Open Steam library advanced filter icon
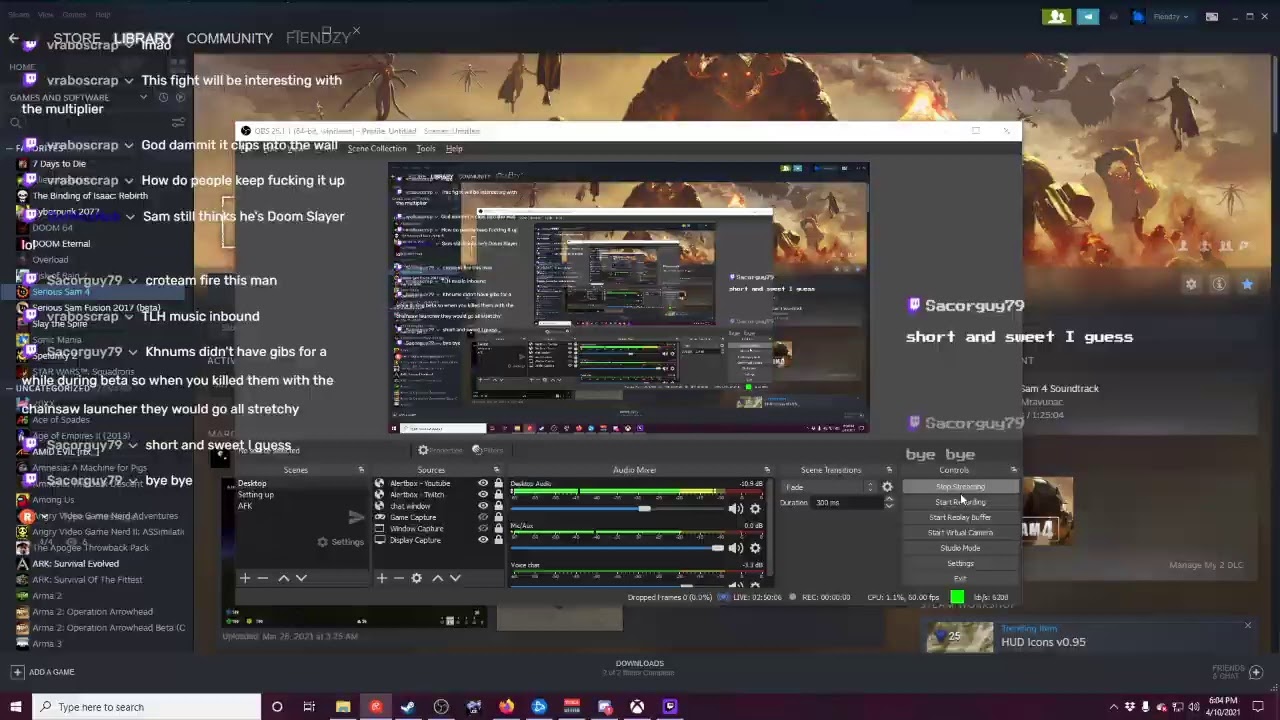The image size is (1280, 720). 178,123
